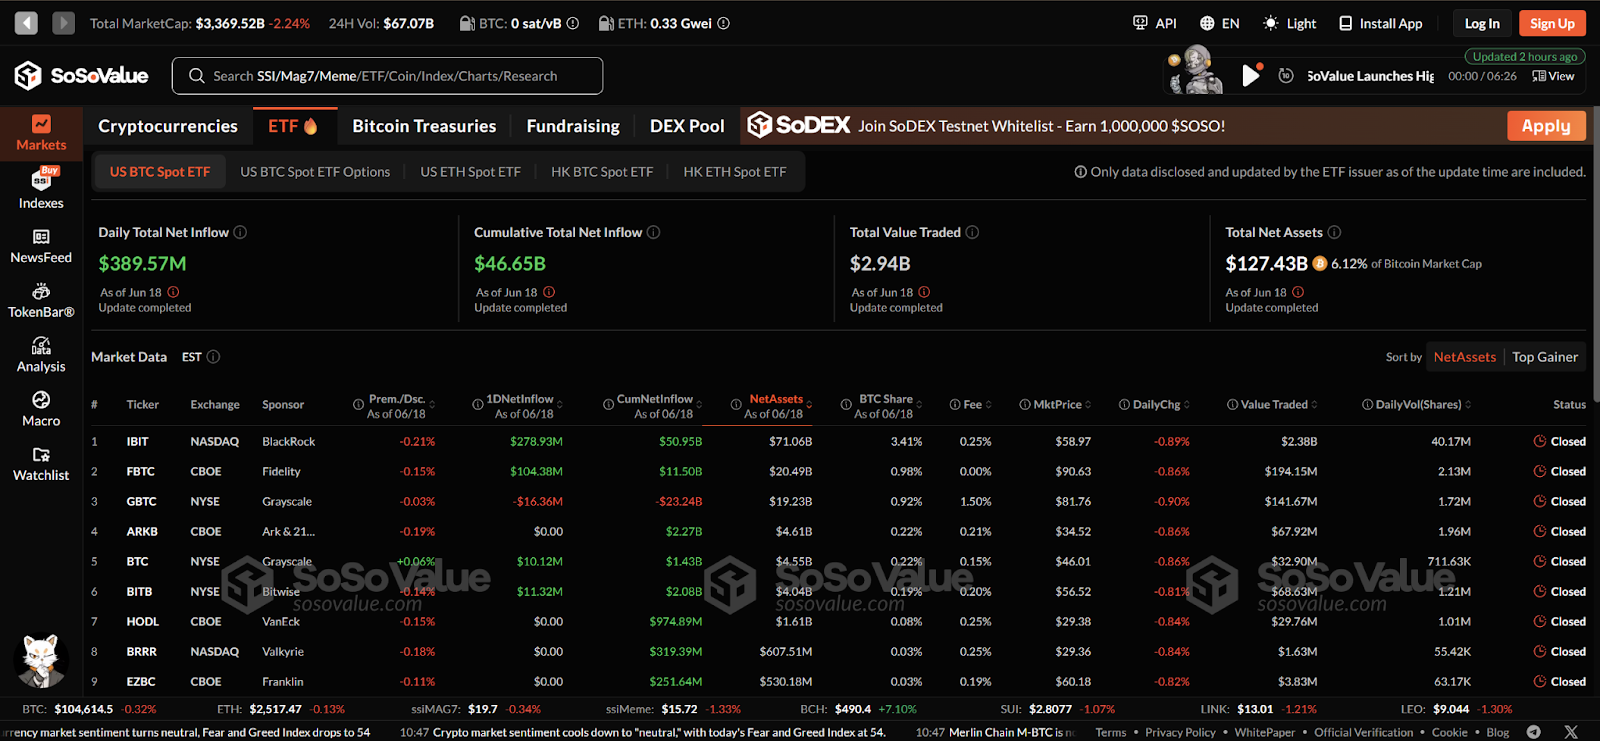Open the SoSoValue logo home link

coord(81,75)
